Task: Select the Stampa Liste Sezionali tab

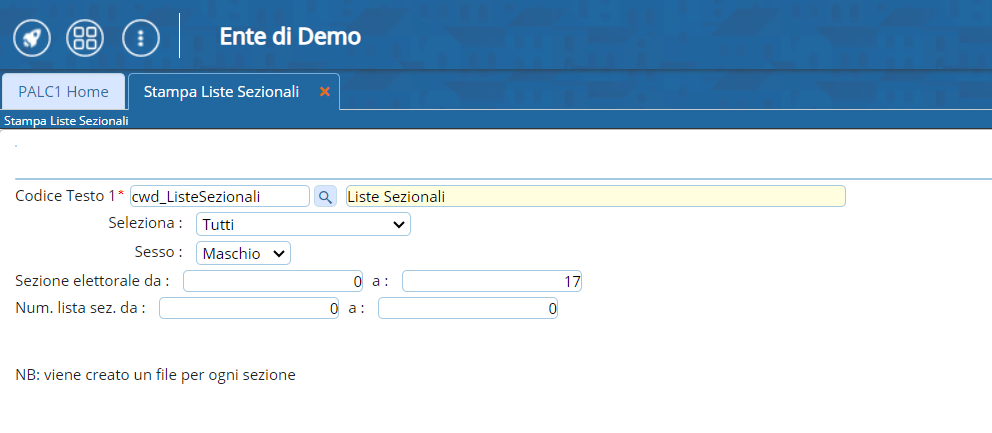Action: pos(221,92)
